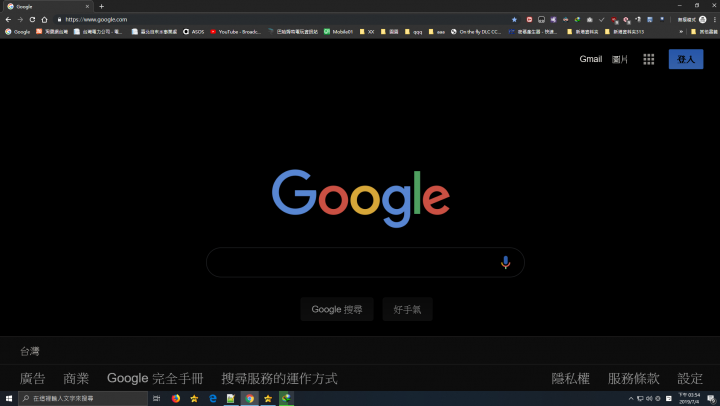Open the 服務條款 terms link

tap(634, 378)
